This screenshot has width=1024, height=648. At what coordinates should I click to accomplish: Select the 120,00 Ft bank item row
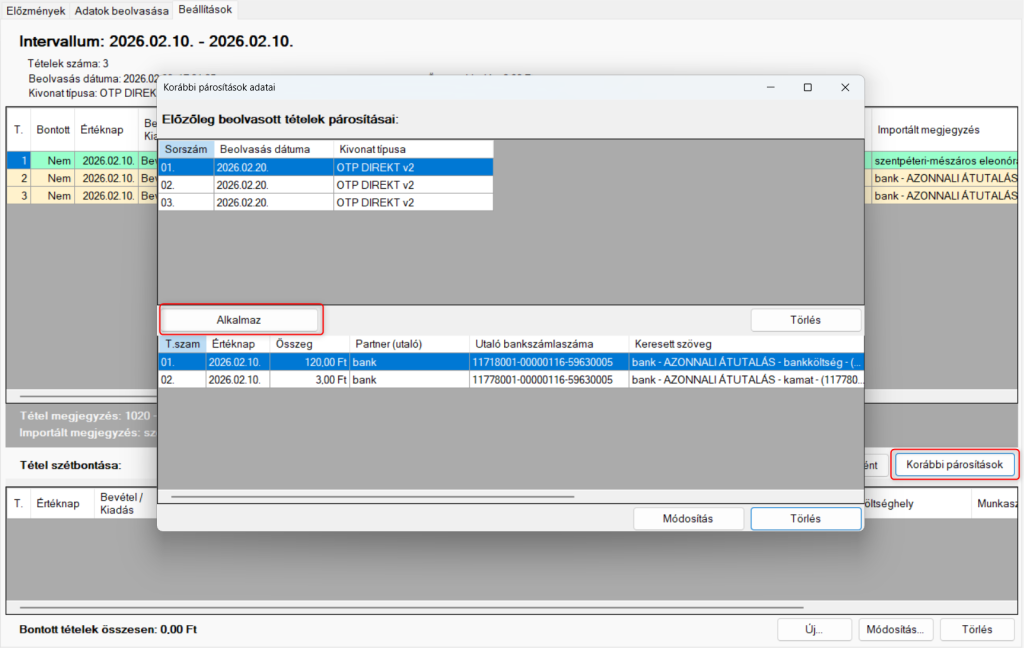pyautogui.click(x=510, y=362)
